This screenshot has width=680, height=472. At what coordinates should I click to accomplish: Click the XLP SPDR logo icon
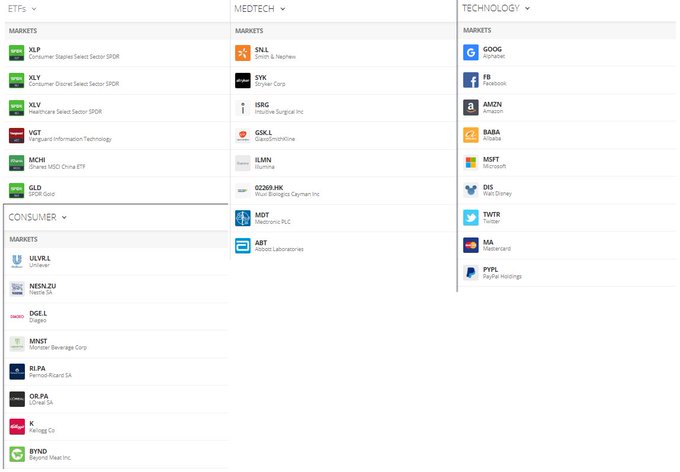click(x=17, y=53)
